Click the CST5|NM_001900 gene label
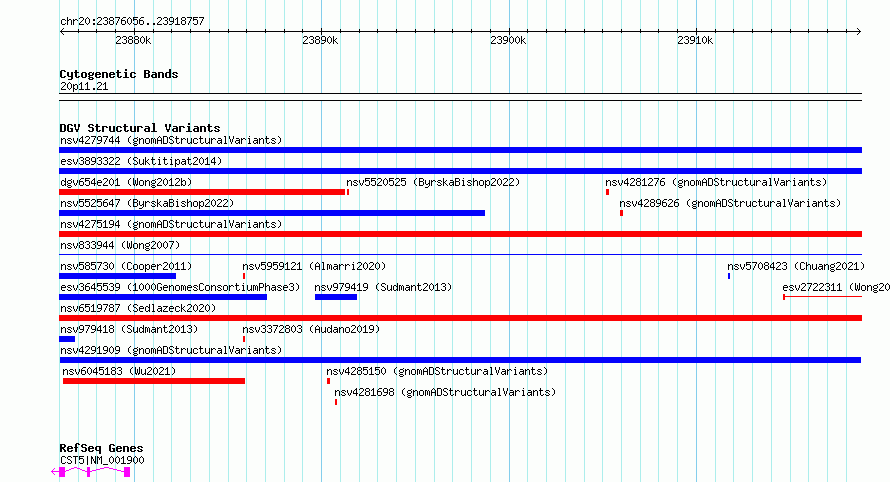The width and height of the screenshot is (890, 482). [x=102, y=460]
